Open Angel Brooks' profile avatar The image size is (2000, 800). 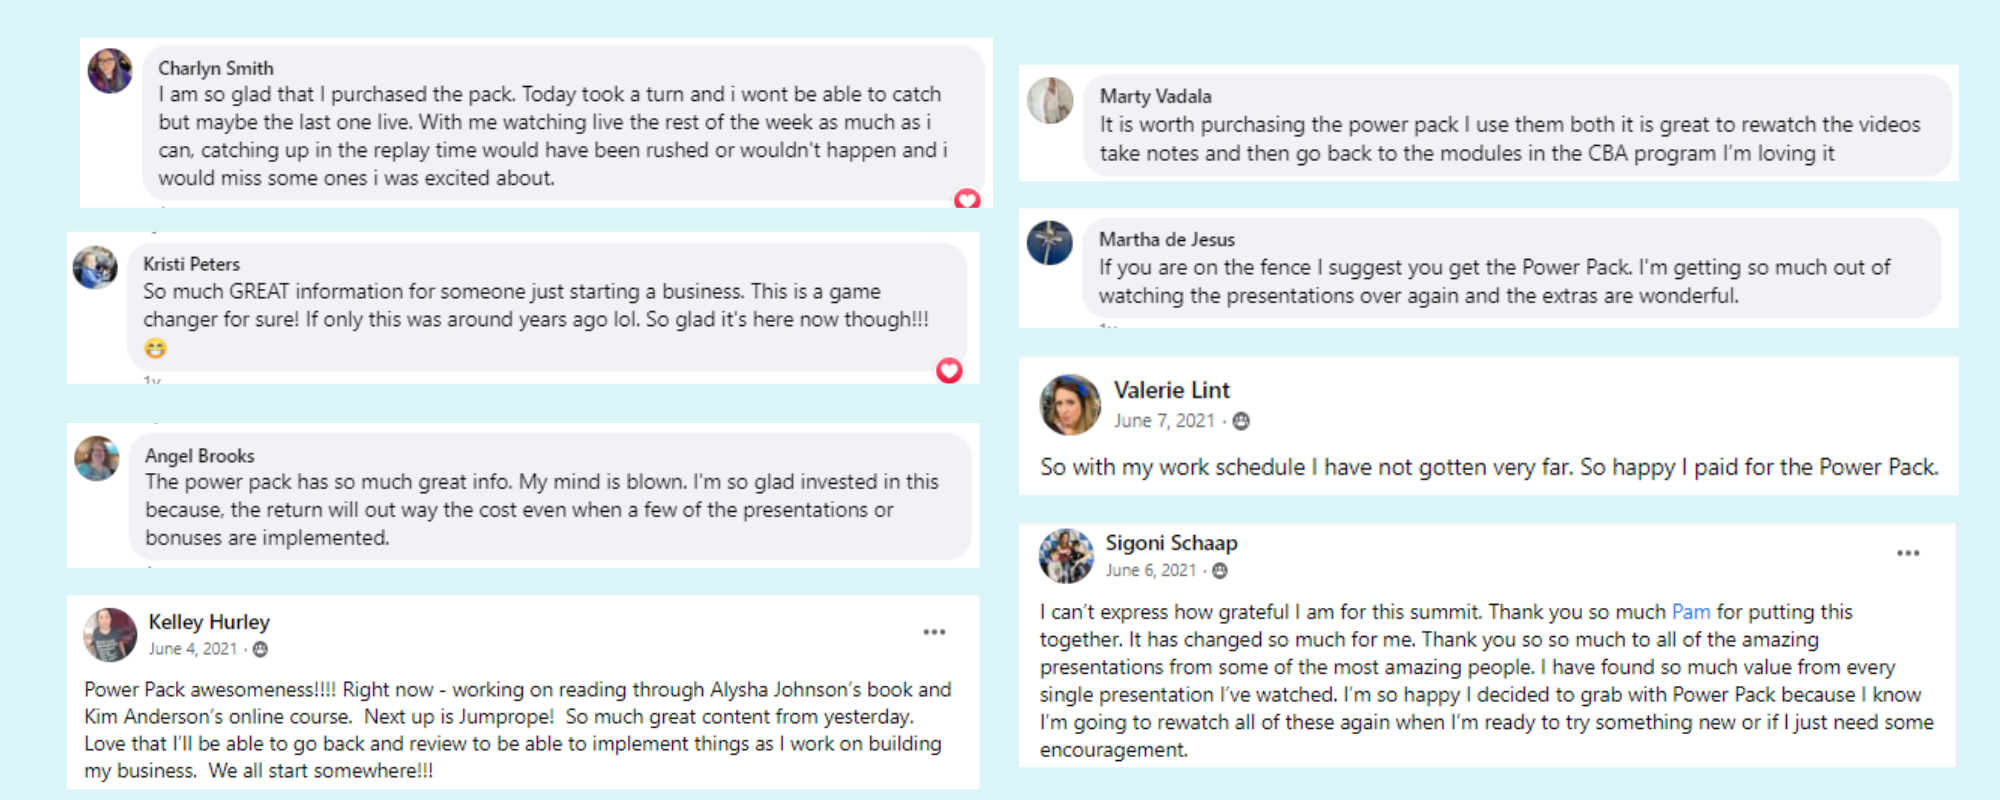[x=97, y=458]
